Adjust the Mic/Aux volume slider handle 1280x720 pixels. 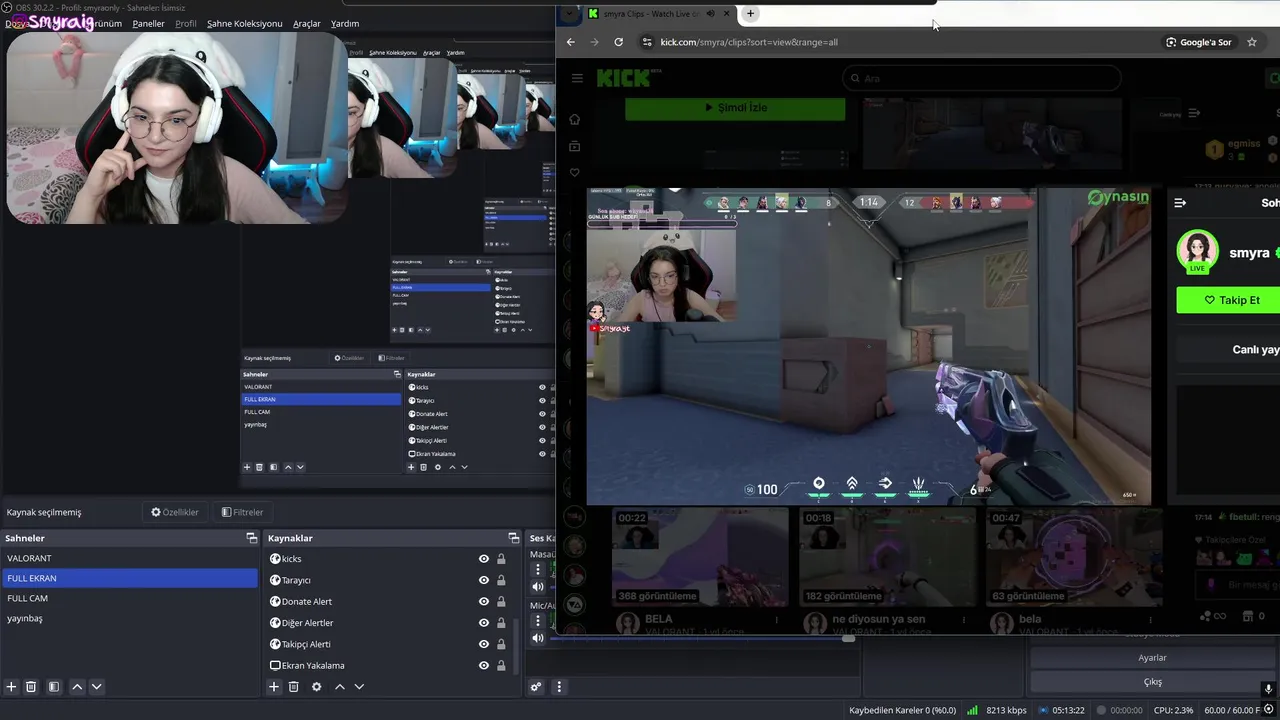849,638
